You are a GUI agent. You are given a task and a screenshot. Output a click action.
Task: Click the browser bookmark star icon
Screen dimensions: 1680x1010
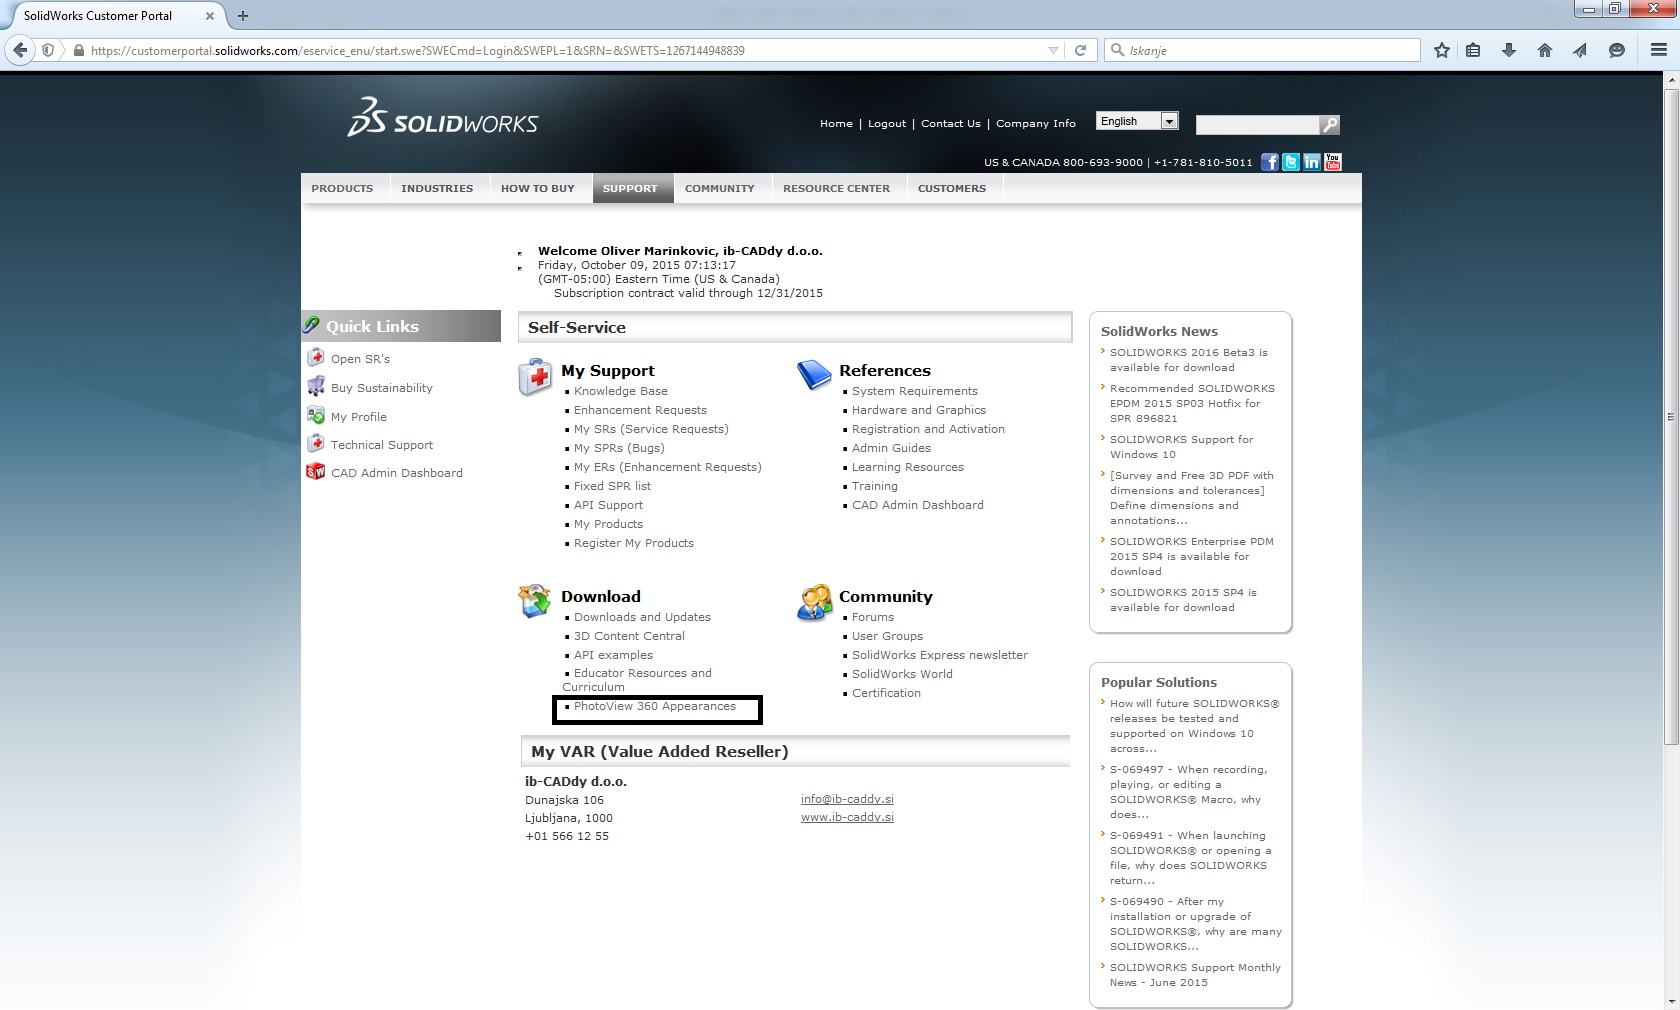1441,50
